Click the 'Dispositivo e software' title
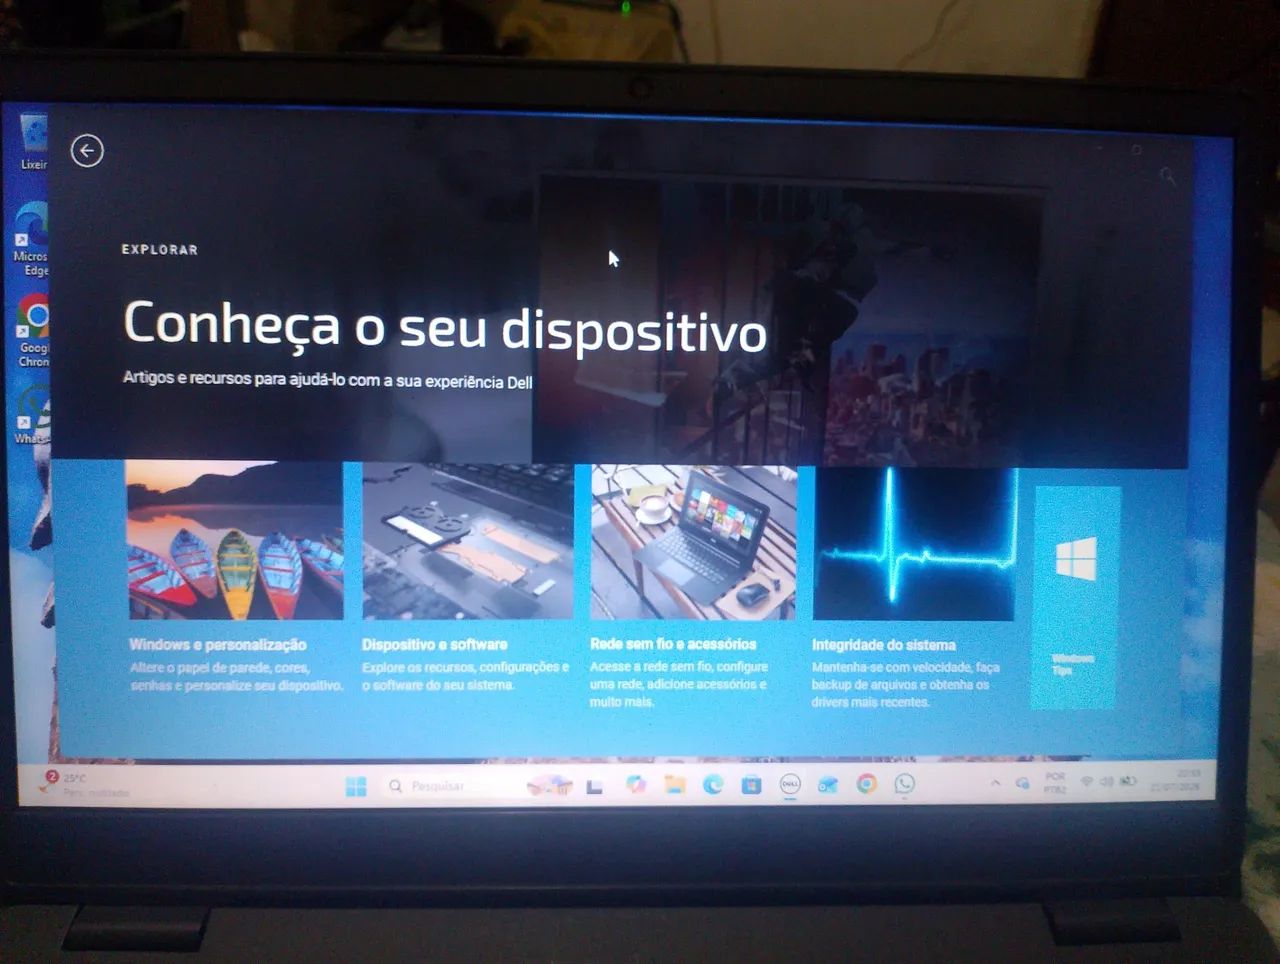Viewport: 1280px width, 964px height. coord(434,645)
